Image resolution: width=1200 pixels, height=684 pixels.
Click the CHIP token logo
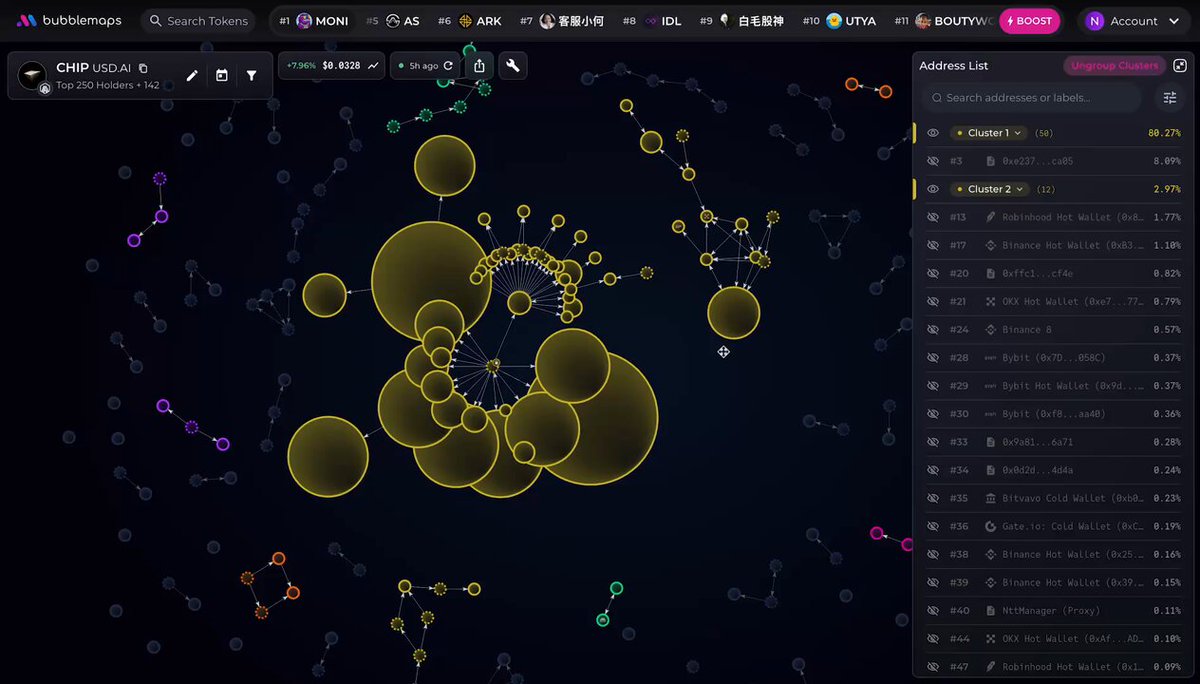32,75
